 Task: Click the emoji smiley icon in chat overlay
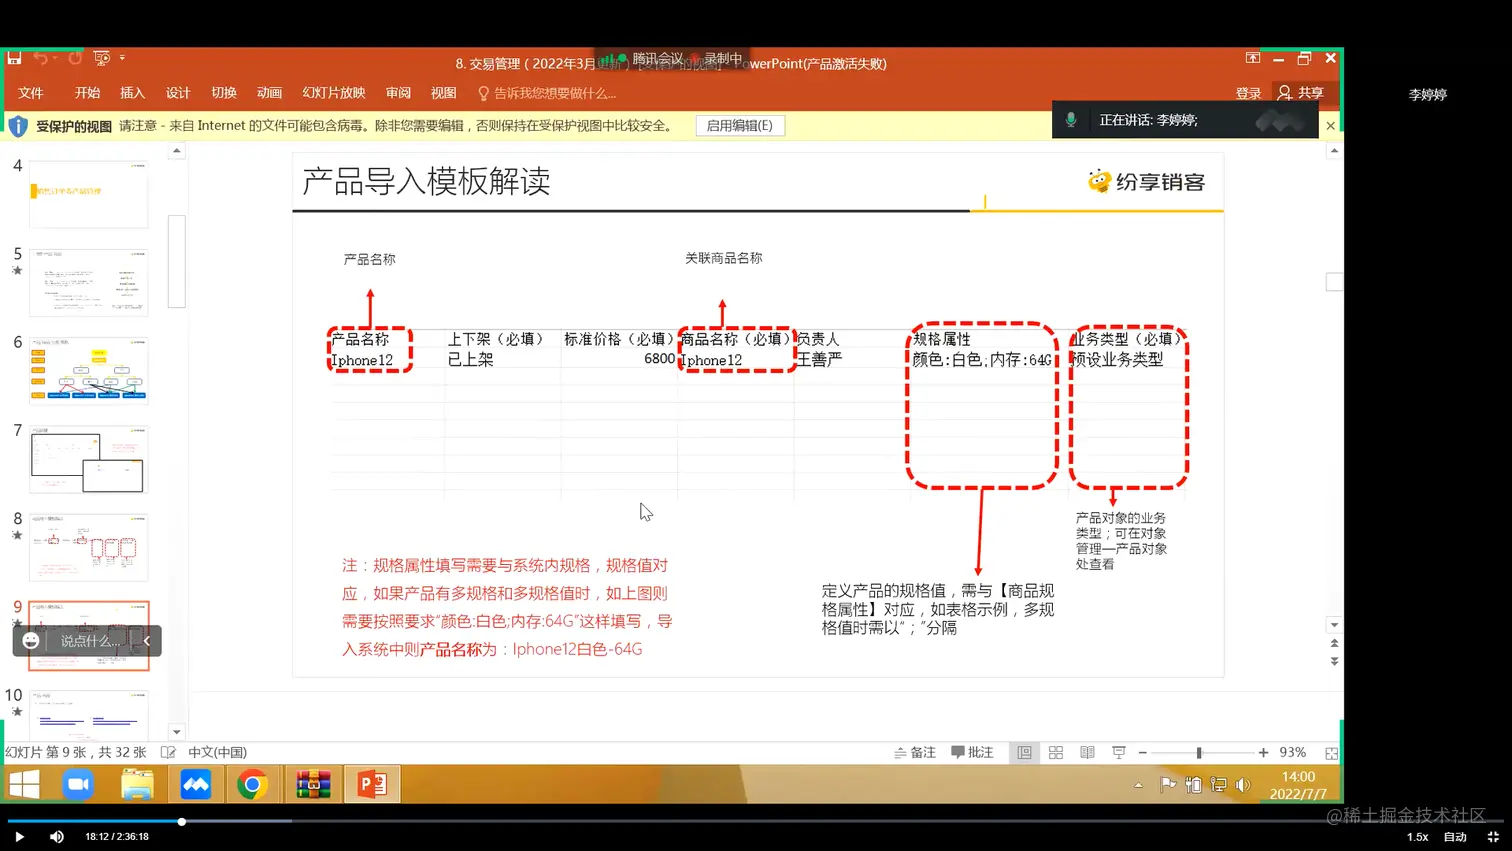pyautogui.click(x=31, y=641)
